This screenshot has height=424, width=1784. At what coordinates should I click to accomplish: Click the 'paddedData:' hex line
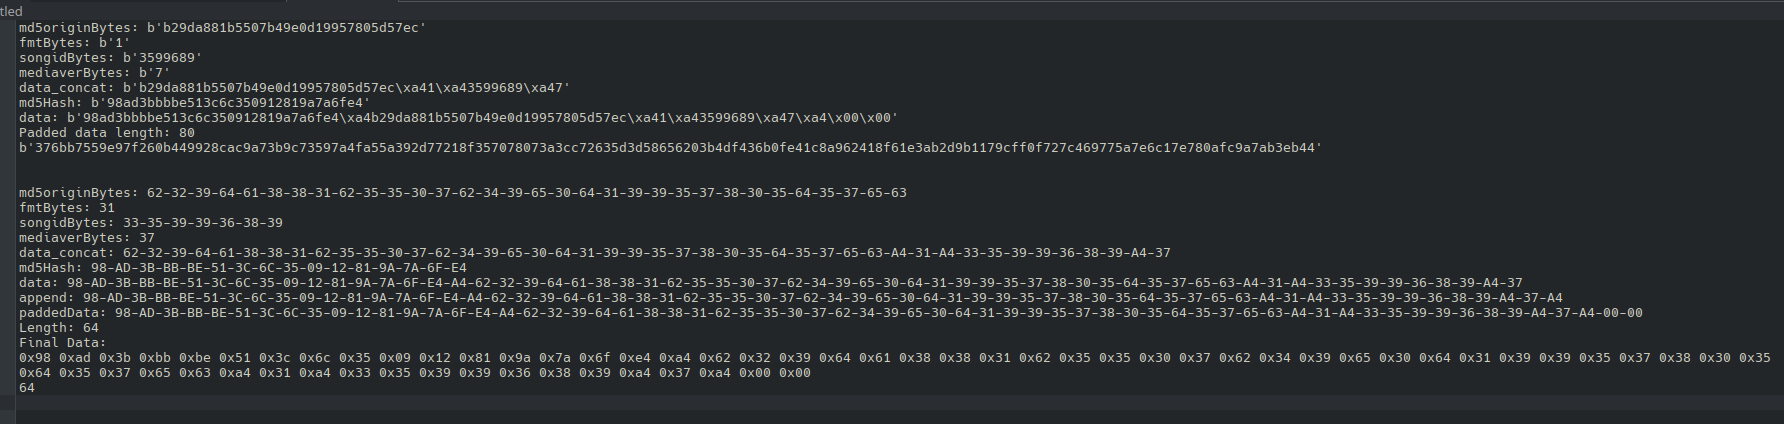click(x=831, y=313)
